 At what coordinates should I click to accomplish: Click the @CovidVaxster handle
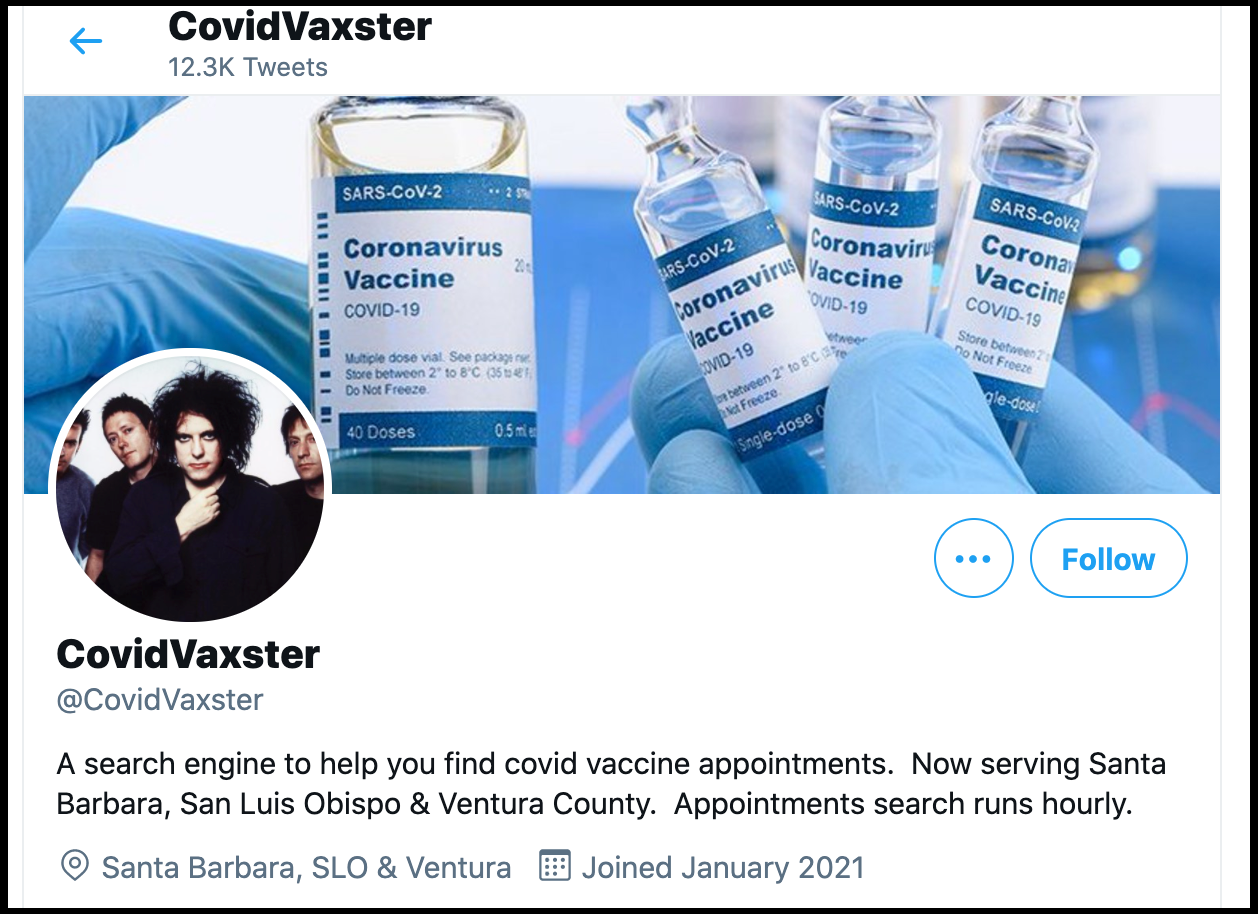tap(160, 700)
